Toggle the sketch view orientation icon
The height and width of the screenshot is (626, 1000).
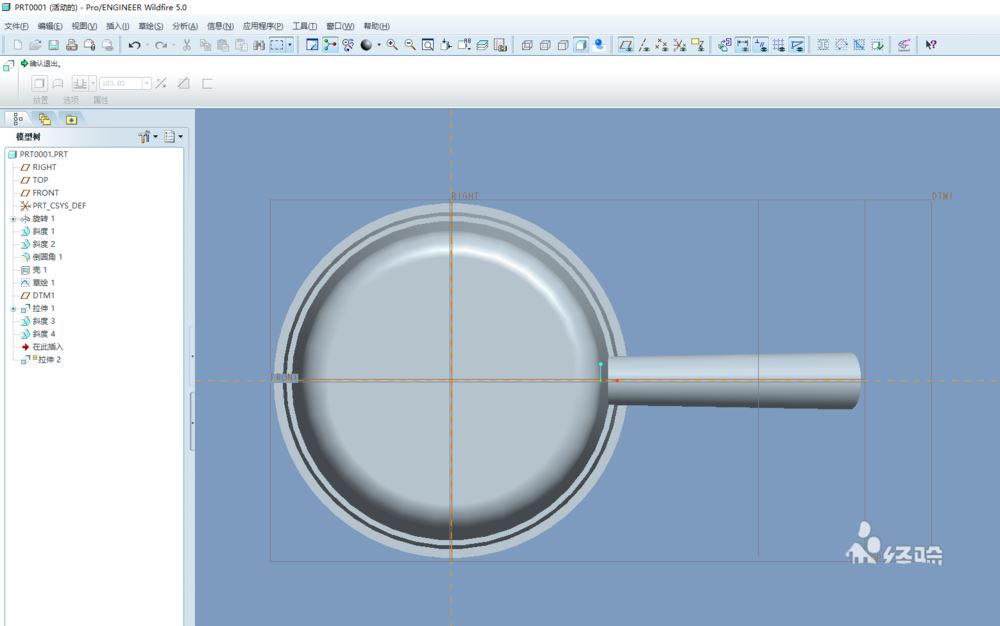[x=312, y=45]
